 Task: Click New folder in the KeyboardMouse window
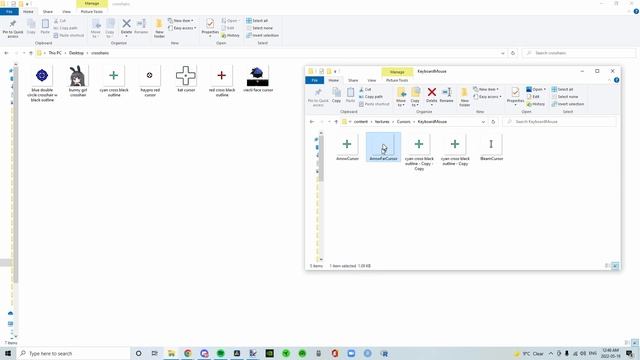pyautogui.click(x=464, y=97)
